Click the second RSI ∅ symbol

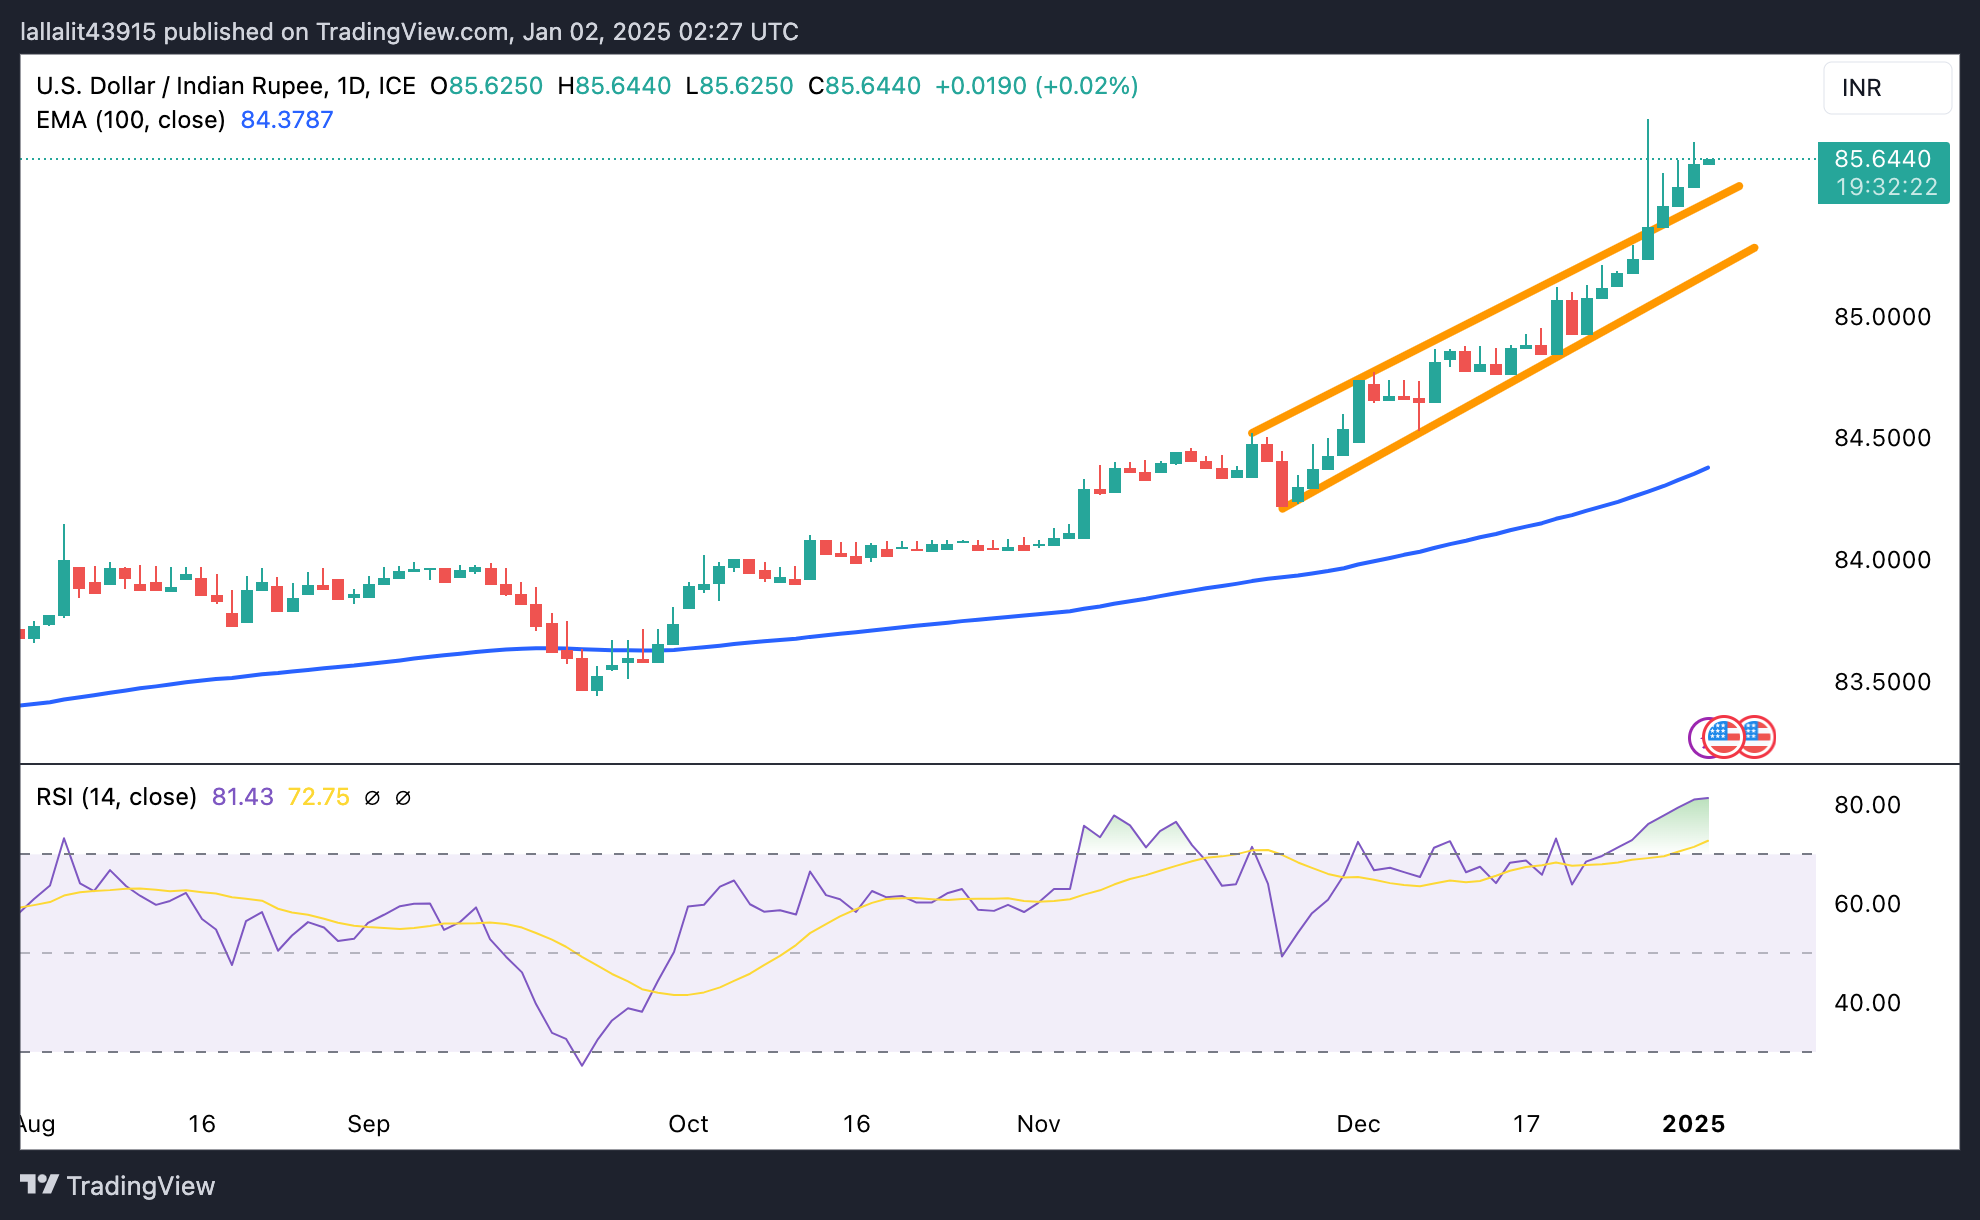click(403, 798)
